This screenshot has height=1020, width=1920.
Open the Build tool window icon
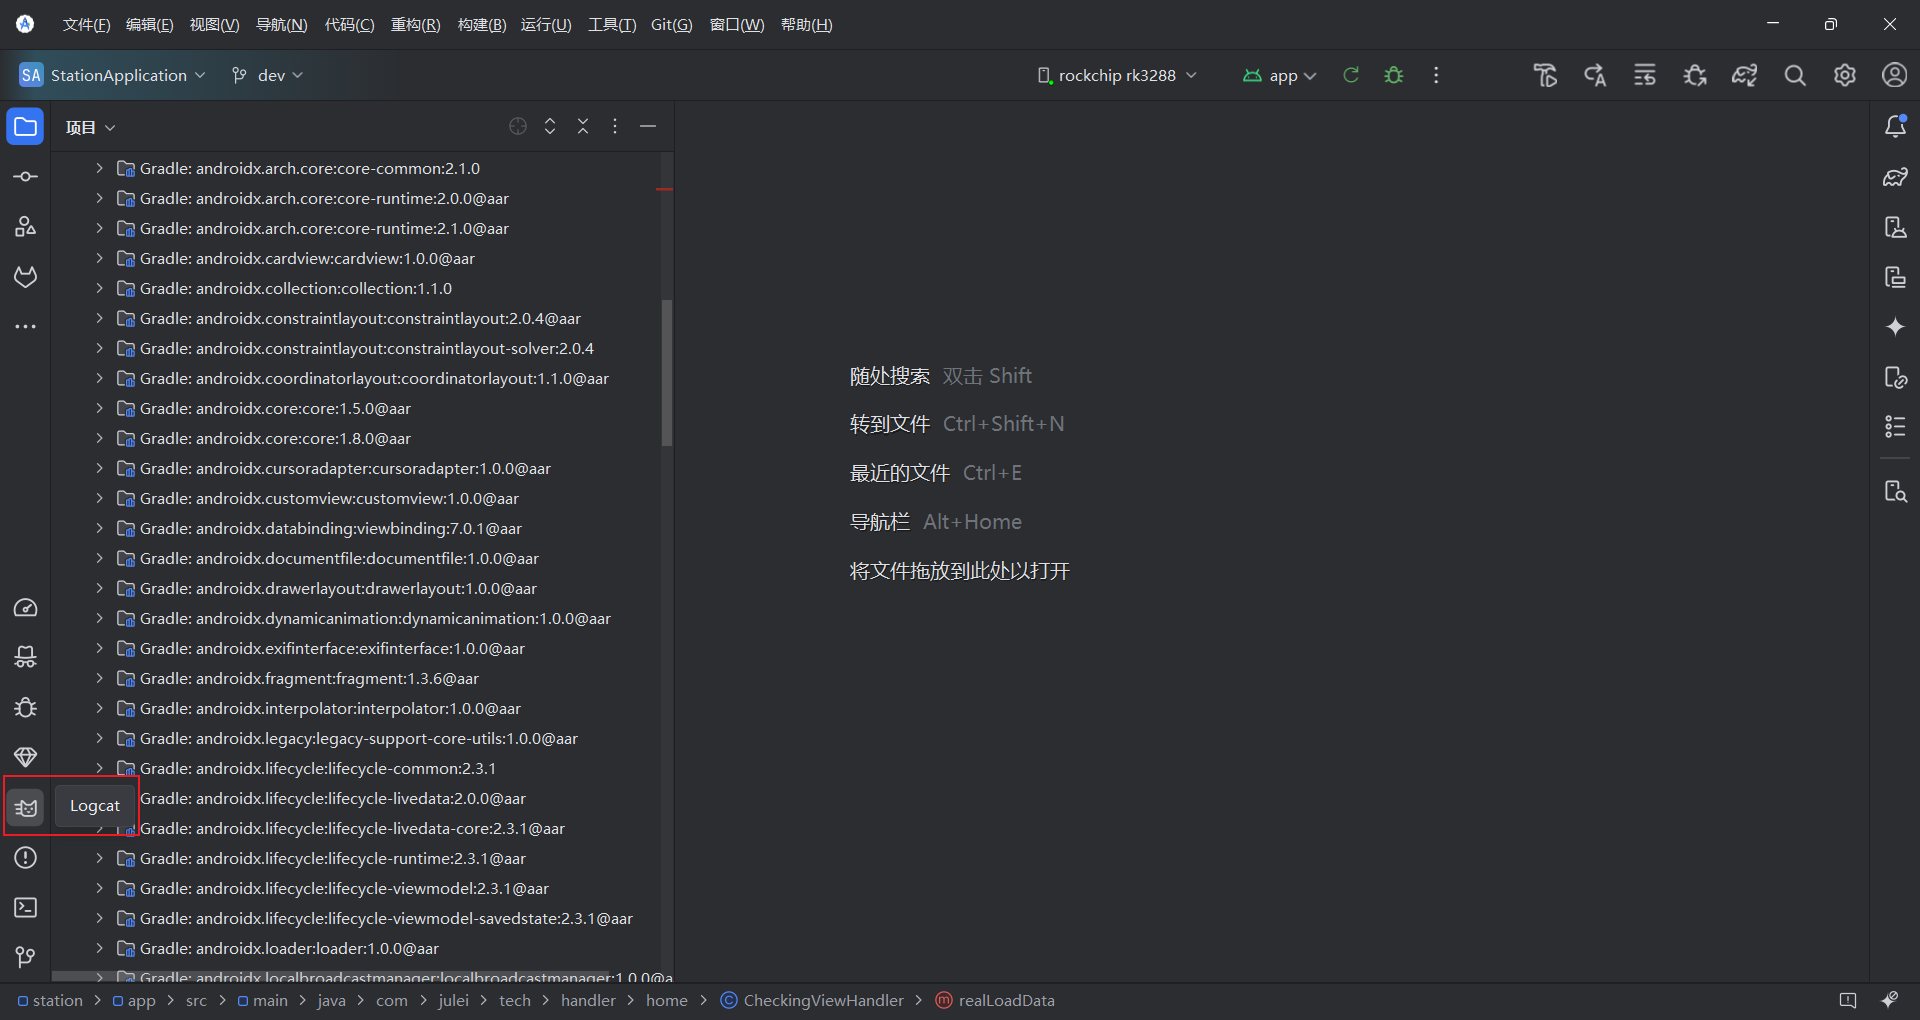(26, 657)
